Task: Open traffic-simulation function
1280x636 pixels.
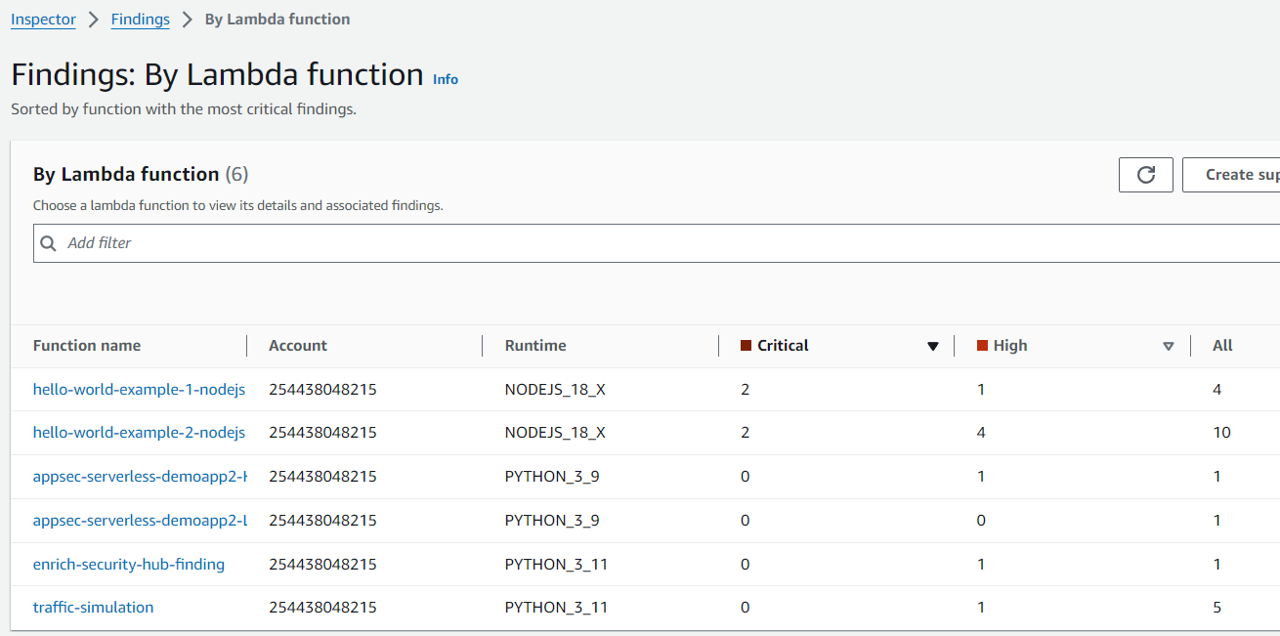Action: [x=93, y=607]
